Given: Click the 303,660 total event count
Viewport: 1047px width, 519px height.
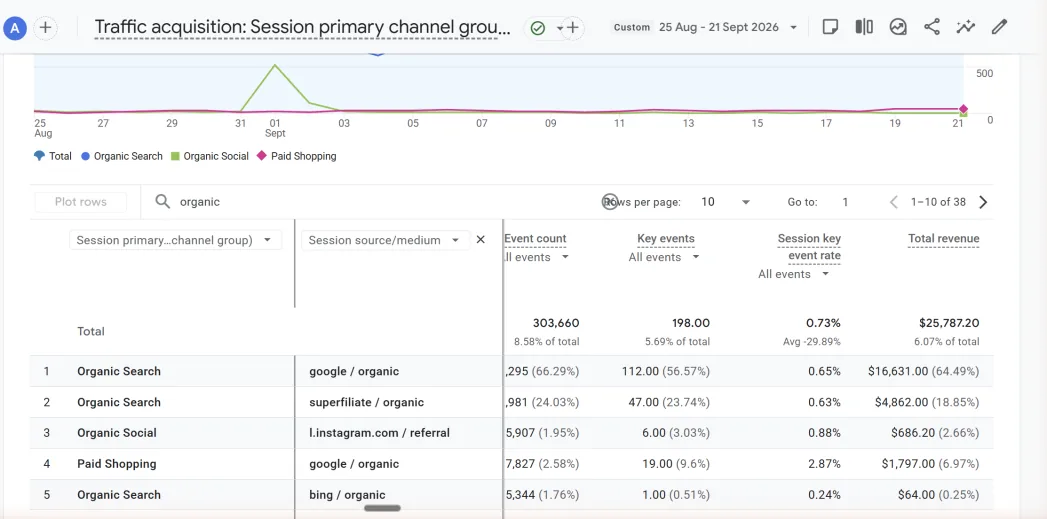Looking at the screenshot, I should (556, 323).
